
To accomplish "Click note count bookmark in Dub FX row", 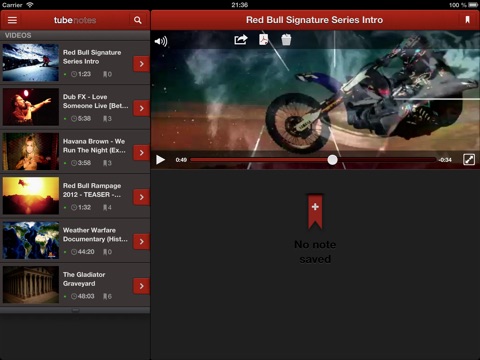I will 107,118.
